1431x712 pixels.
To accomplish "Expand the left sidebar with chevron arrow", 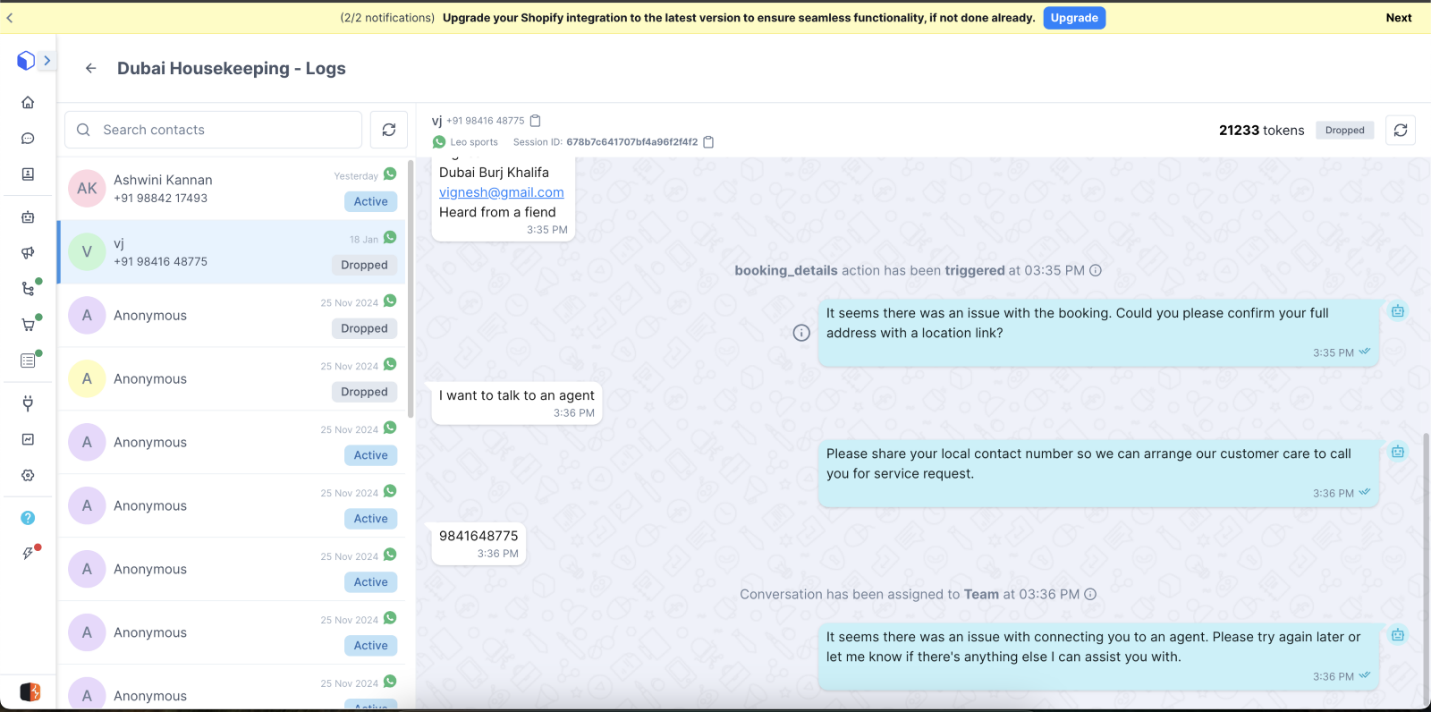I will pos(47,61).
